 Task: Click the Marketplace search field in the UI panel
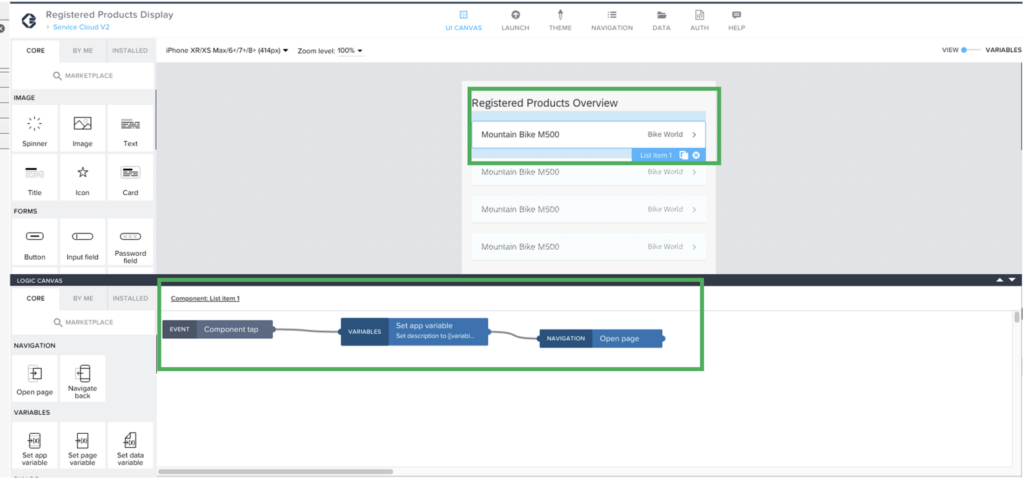coord(82,75)
